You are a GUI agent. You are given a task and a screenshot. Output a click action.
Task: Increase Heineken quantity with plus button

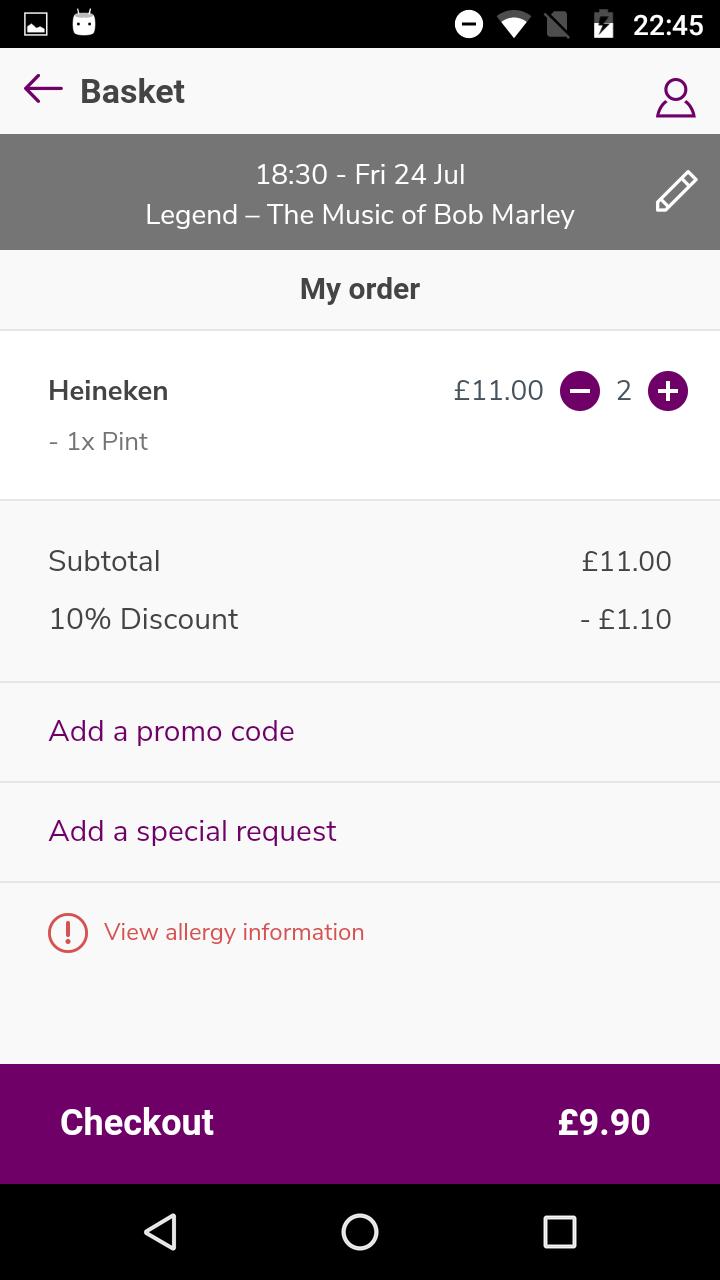click(x=668, y=391)
